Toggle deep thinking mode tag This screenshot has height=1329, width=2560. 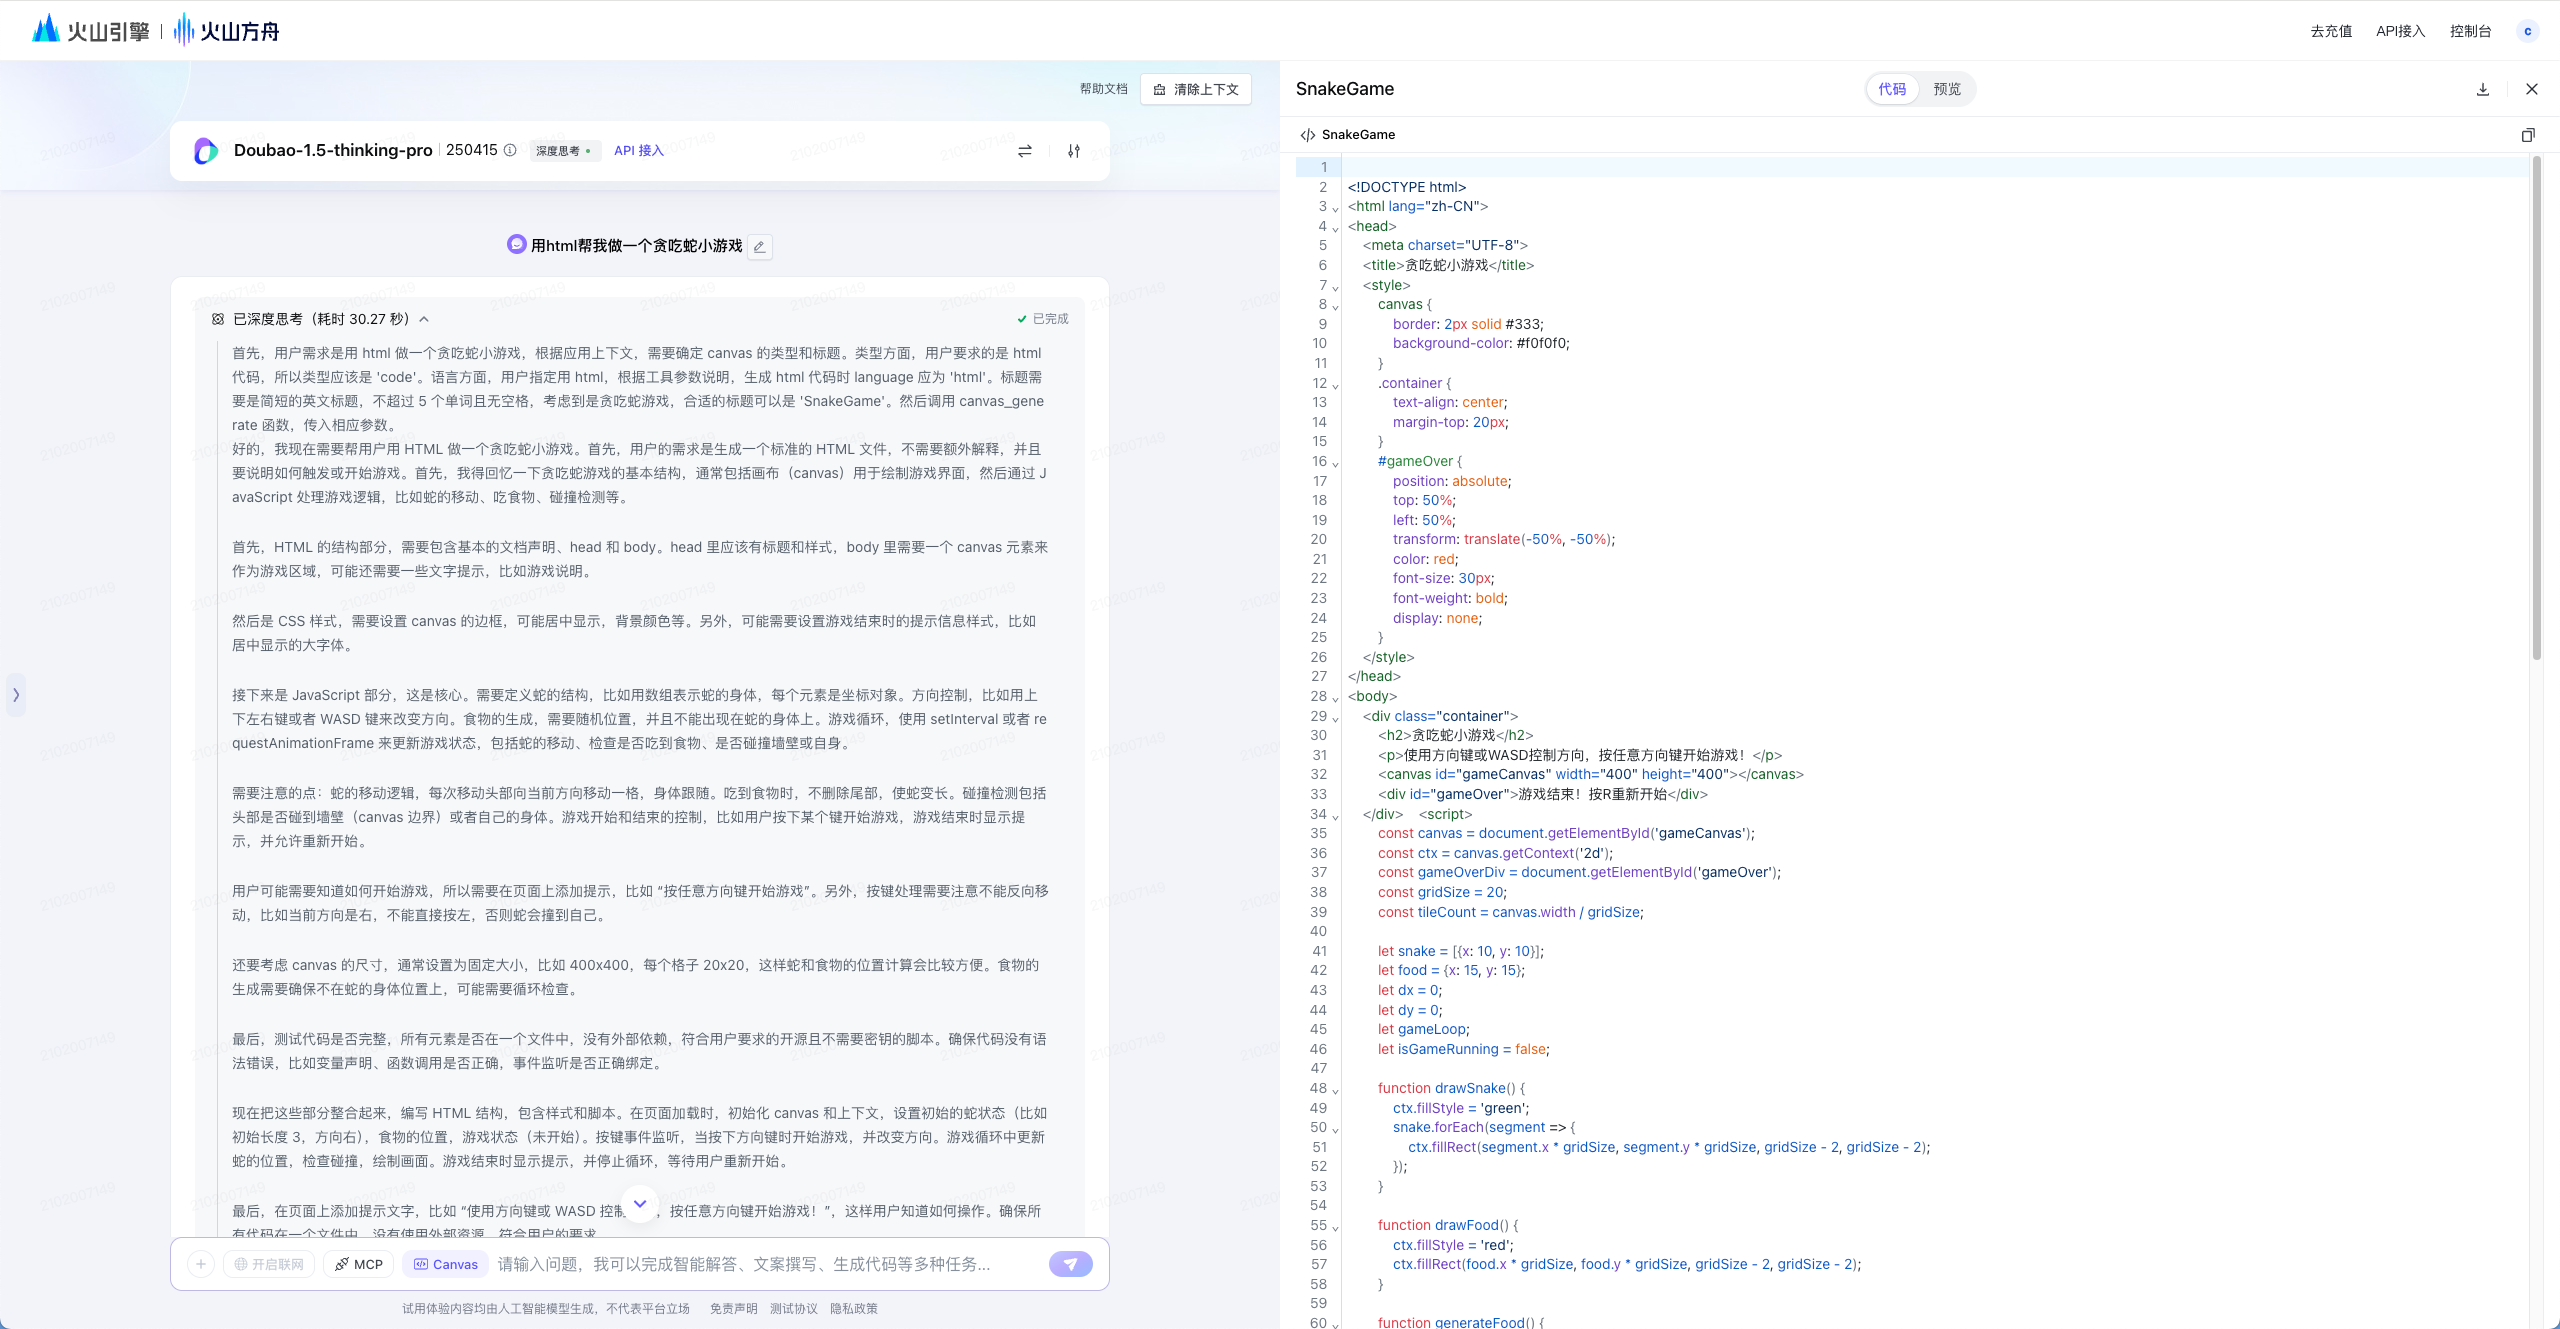point(564,151)
